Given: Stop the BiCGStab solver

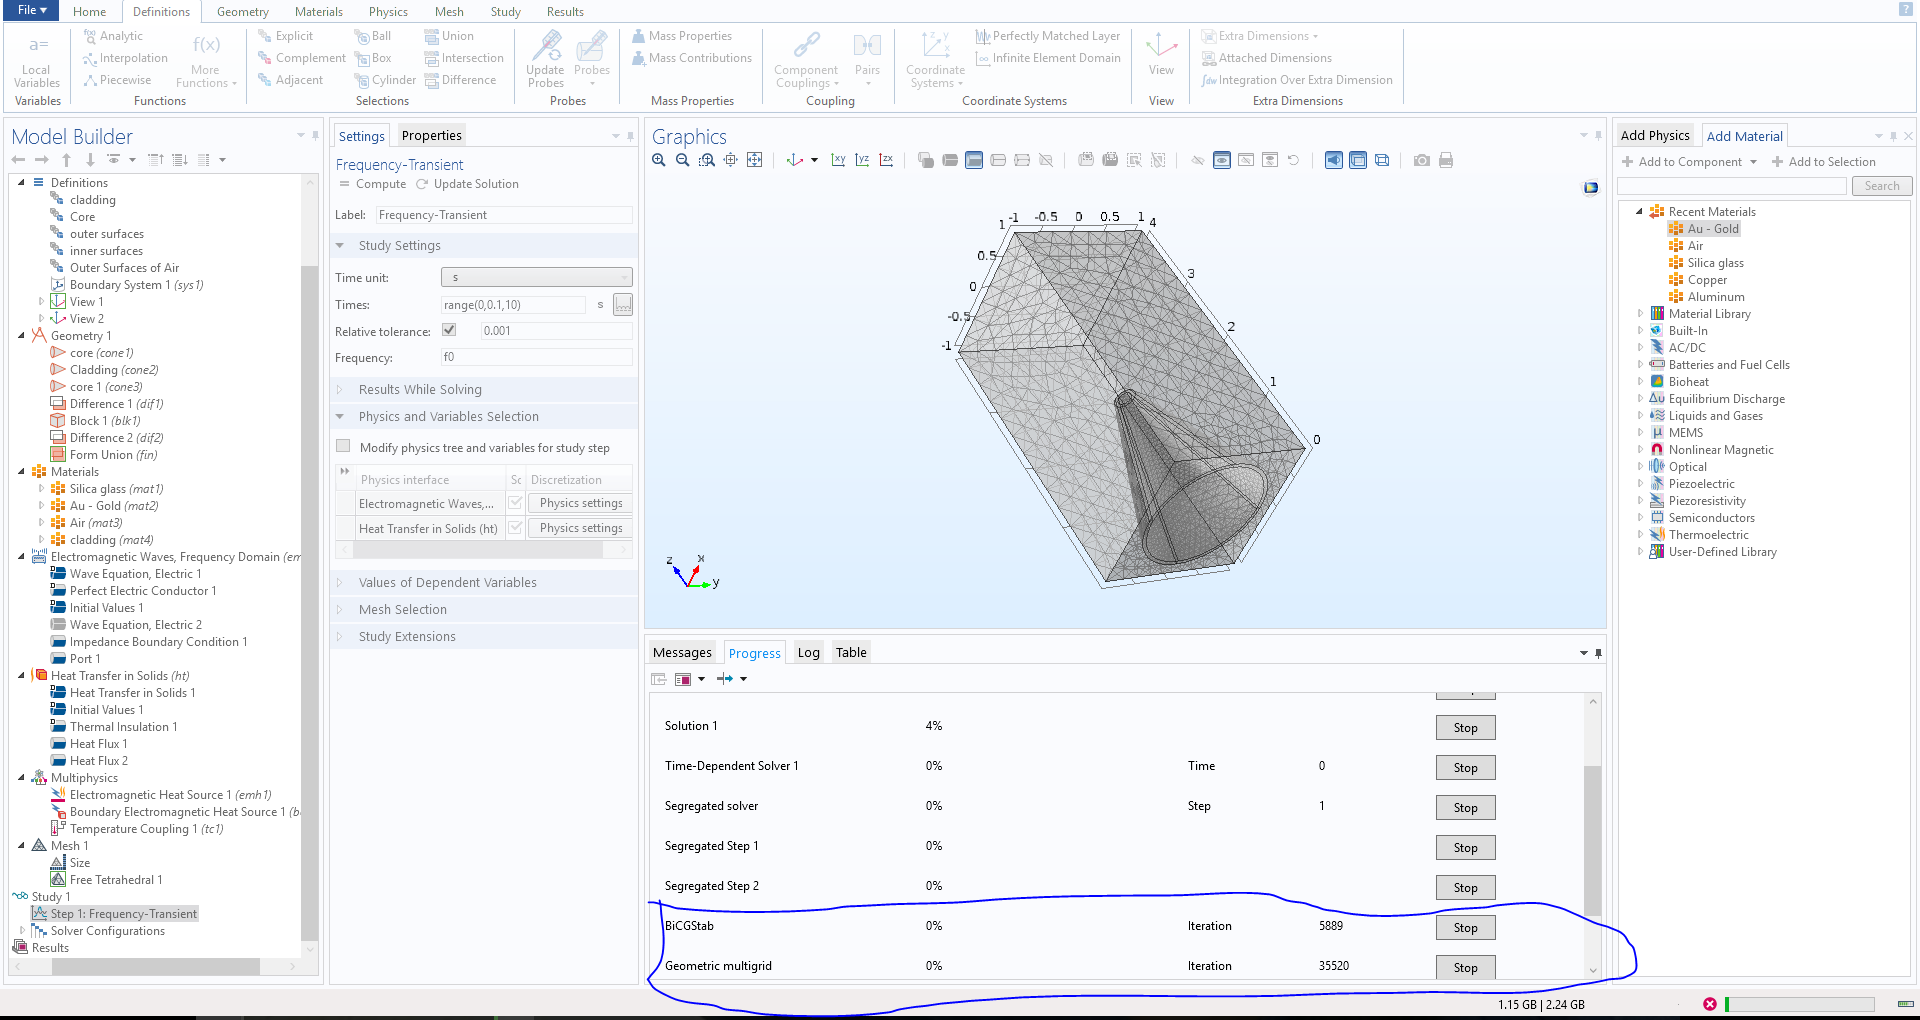Looking at the screenshot, I should 1465,927.
